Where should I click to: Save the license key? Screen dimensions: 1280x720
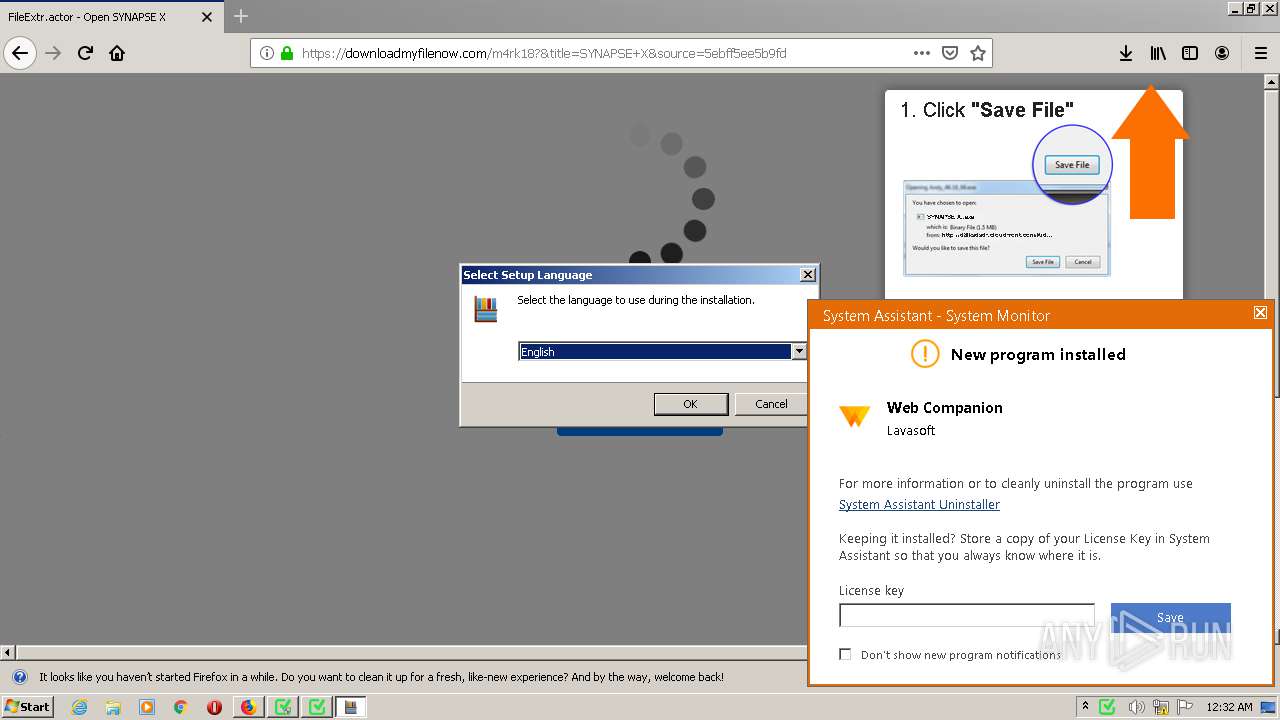coord(1170,617)
